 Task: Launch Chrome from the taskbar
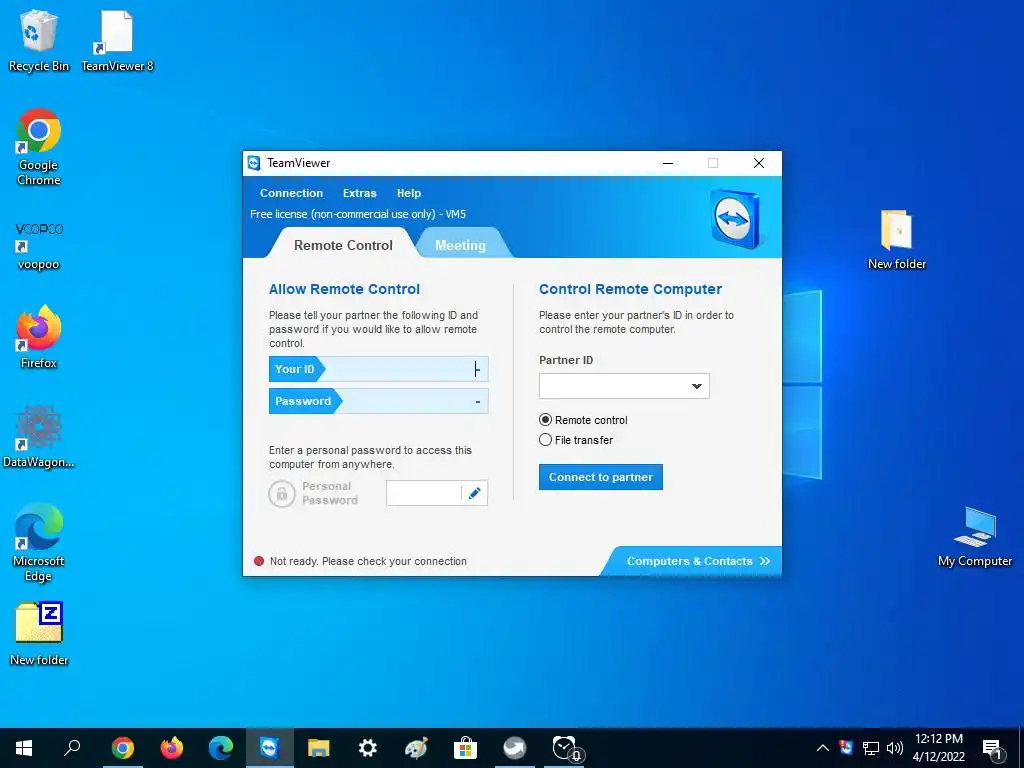coord(123,748)
